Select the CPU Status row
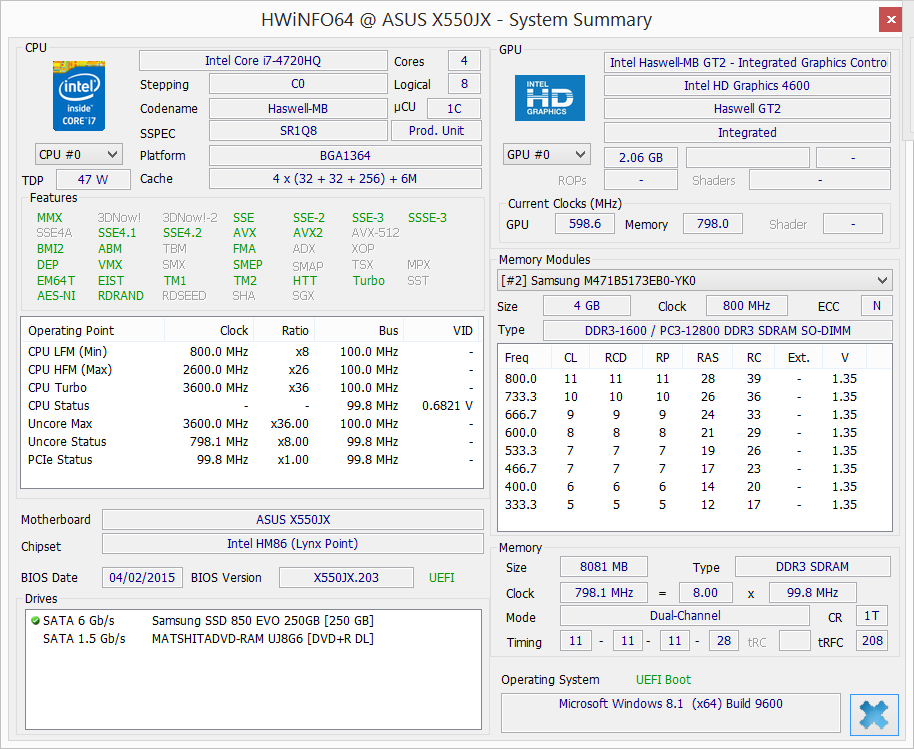The width and height of the screenshot is (914, 749). (x=252, y=406)
